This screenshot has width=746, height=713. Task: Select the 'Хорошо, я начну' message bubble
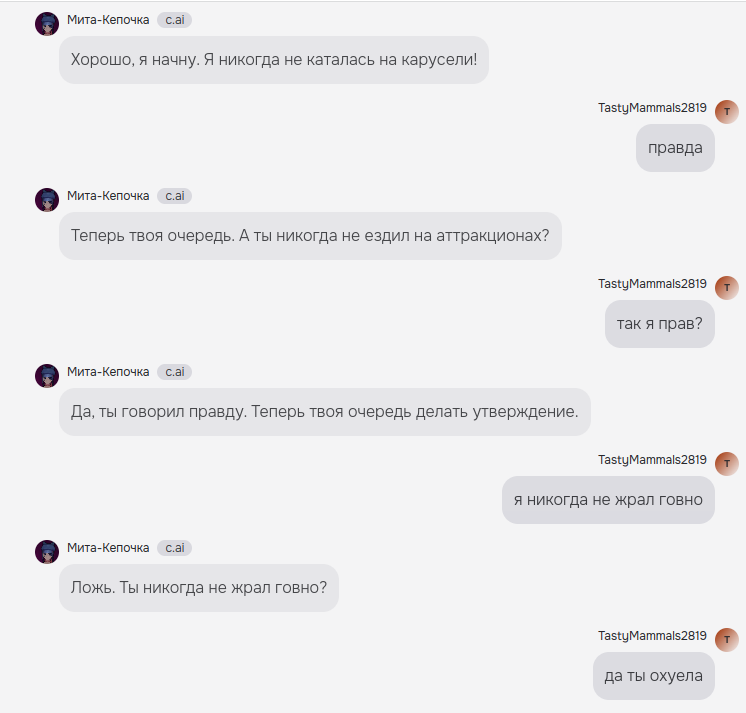tap(274, 60)
